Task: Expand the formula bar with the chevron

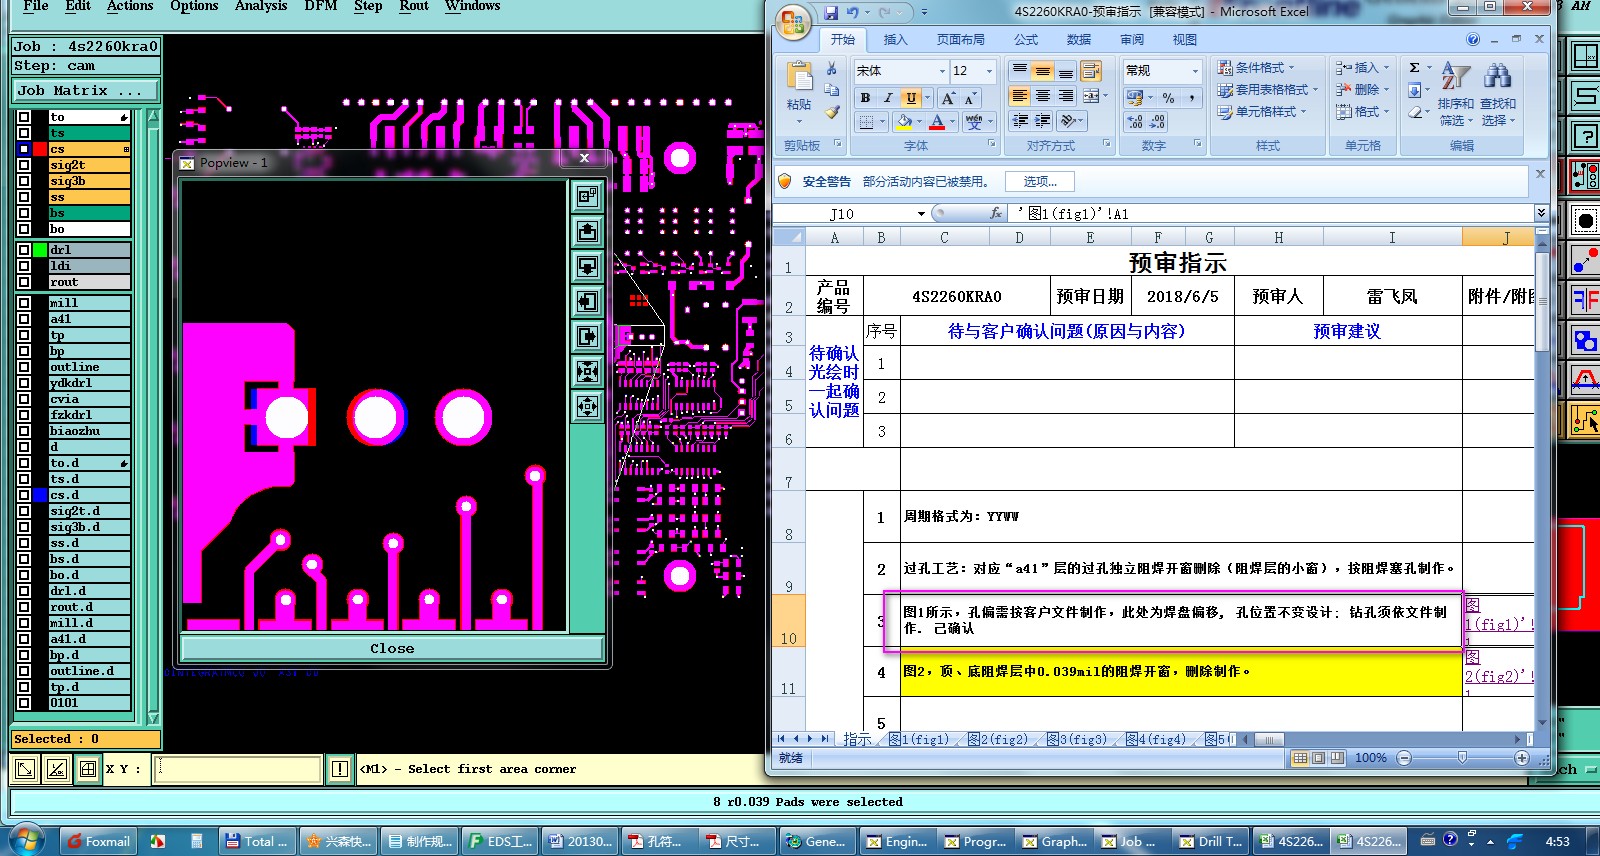Action: [x=1541, y=213]
